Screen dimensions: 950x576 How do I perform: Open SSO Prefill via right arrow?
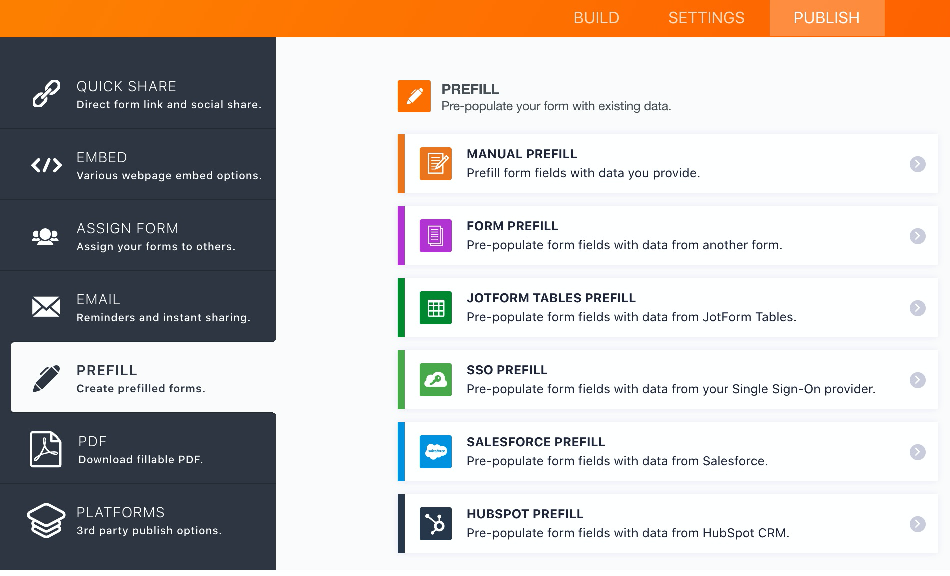point(917,380)
